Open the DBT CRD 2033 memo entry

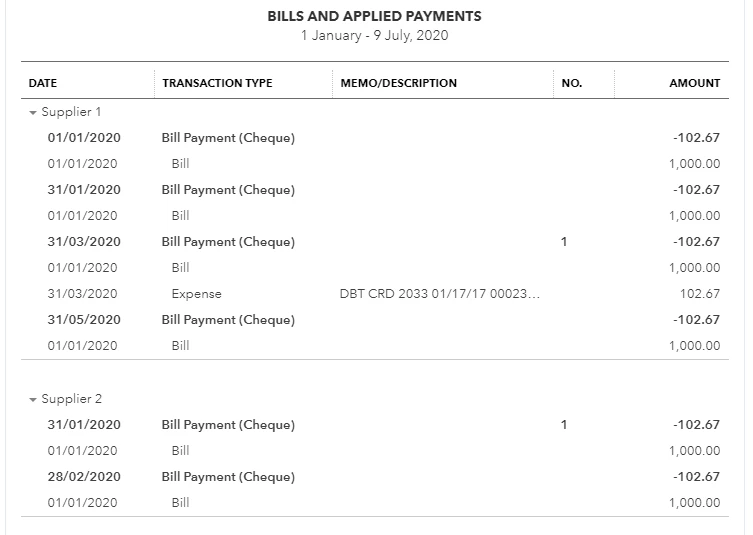pyautogui.click(x=440, y=293)
